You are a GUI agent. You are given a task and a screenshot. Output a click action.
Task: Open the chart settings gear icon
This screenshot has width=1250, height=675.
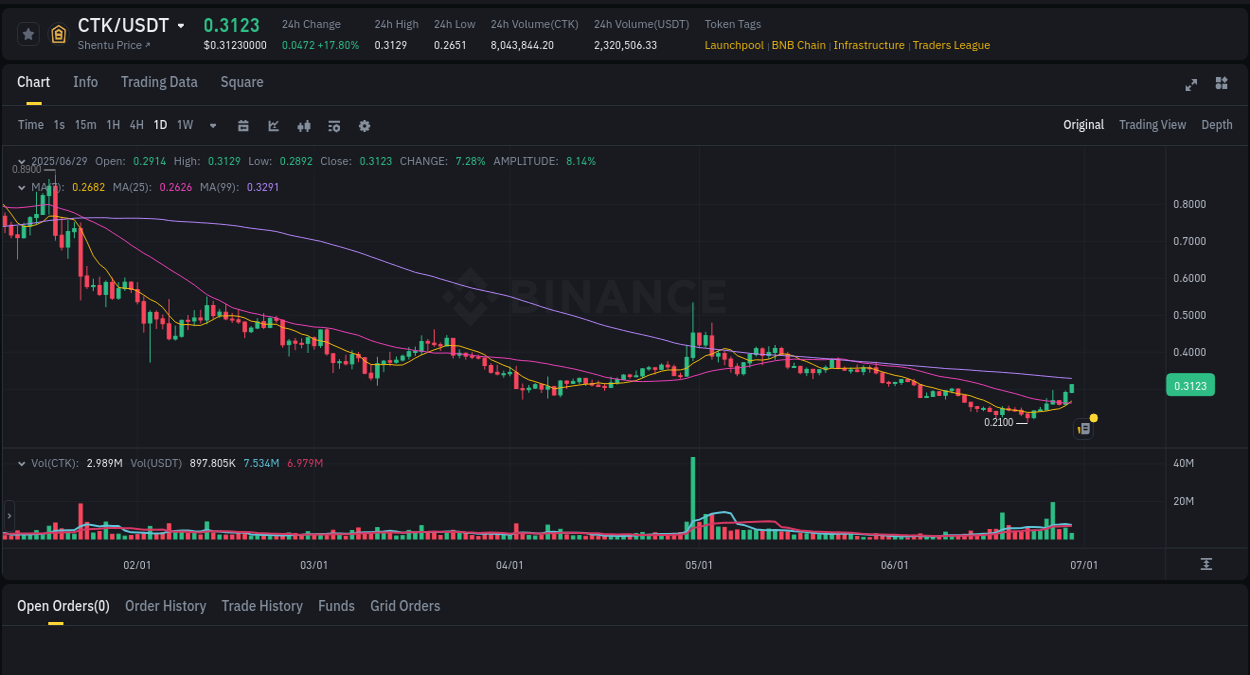point(364,125)
